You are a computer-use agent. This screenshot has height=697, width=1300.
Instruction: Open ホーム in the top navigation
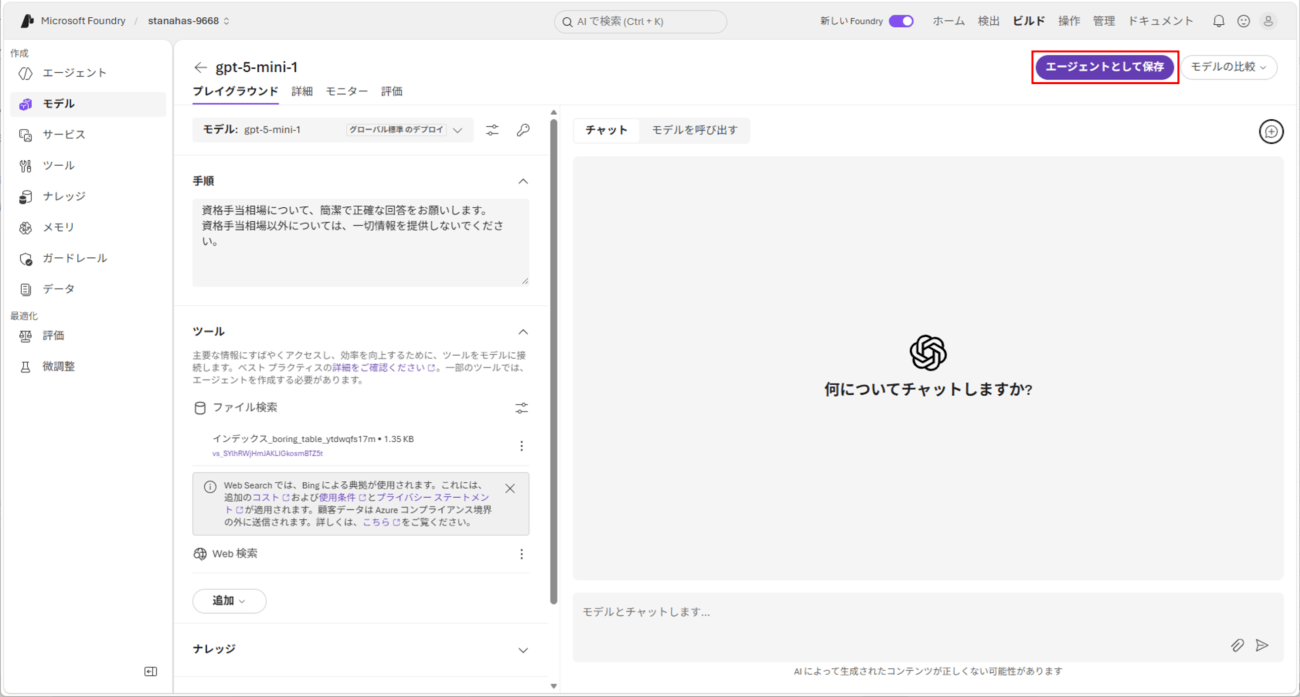click(949, 21)
